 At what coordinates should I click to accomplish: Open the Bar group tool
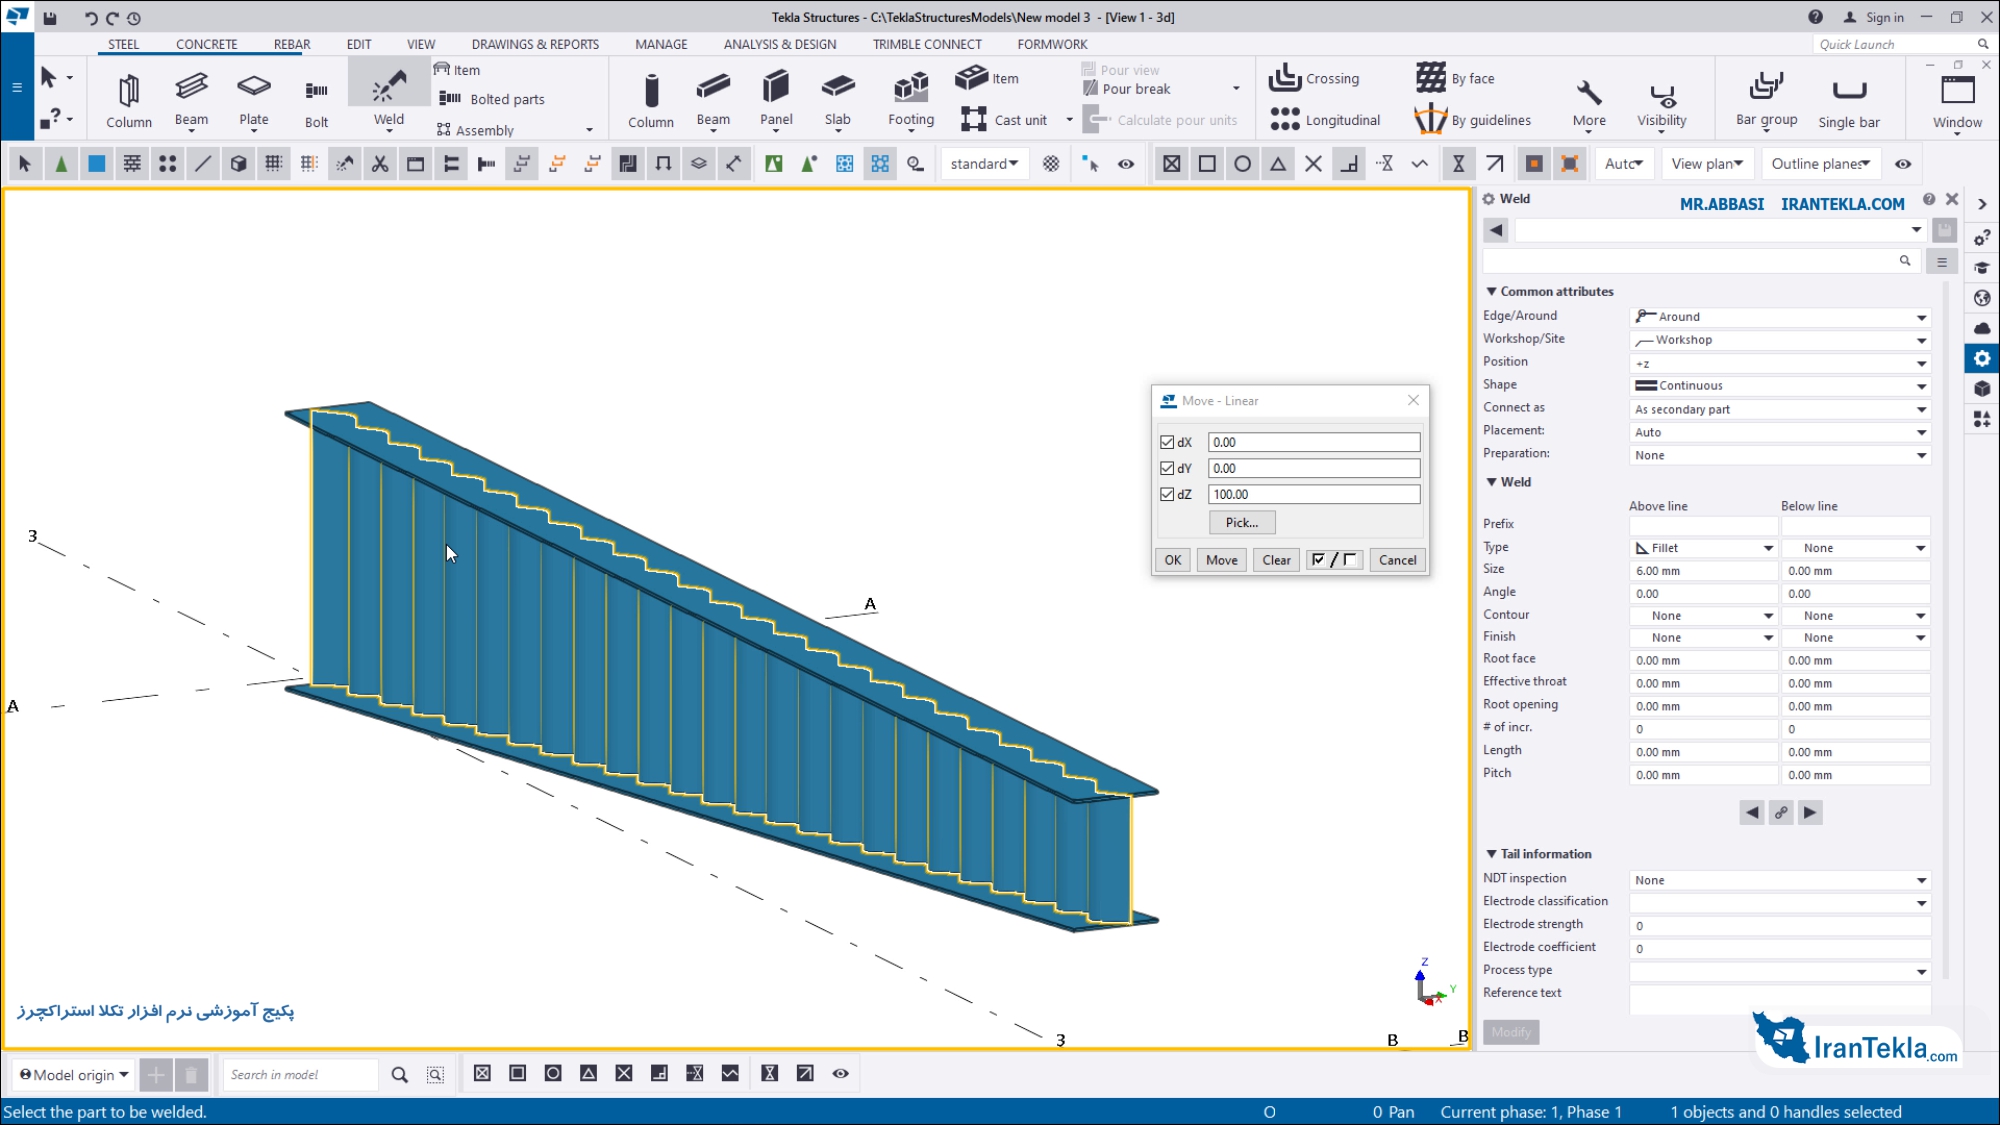(x=1766, y=100)
